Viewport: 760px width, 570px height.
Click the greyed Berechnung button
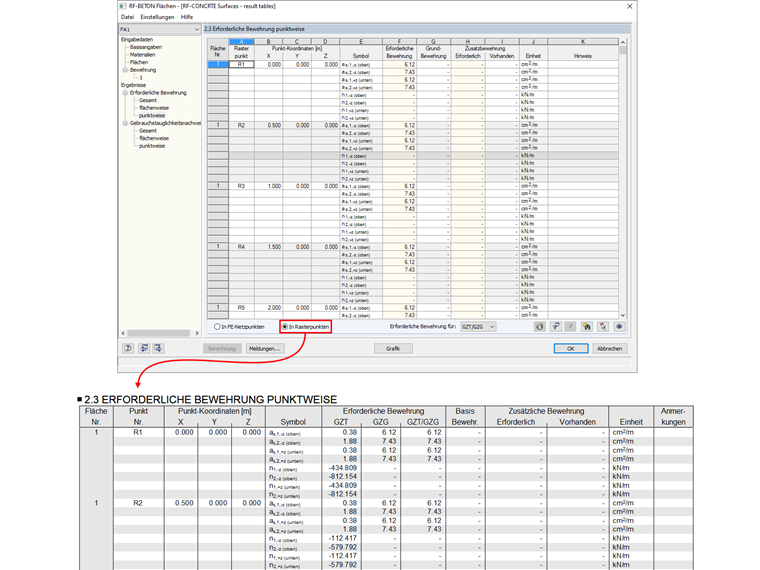coord(222,348)
